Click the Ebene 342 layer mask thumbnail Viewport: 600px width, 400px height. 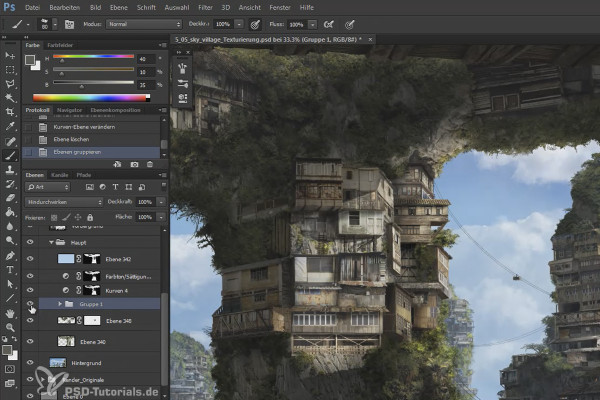(92, 259)
